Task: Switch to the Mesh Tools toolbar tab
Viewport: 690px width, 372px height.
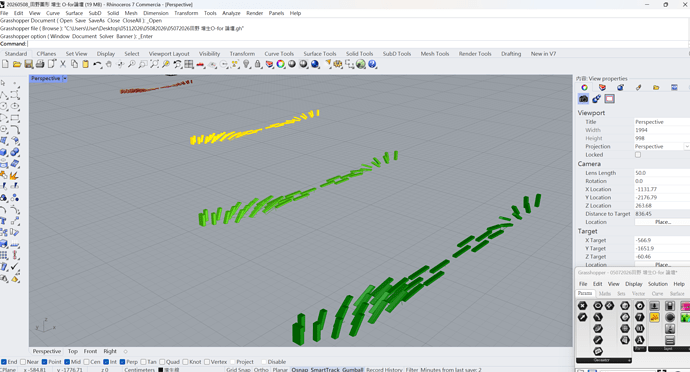Action: click(x=435, y=54)
